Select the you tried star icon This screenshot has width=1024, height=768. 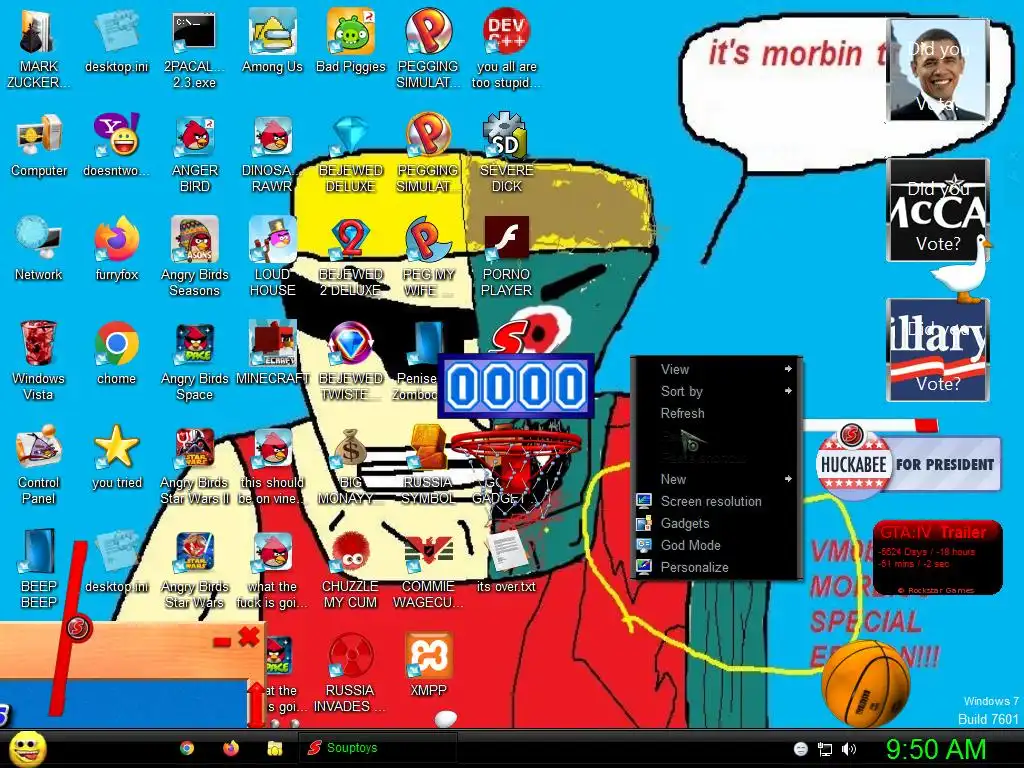click(116, 456)
